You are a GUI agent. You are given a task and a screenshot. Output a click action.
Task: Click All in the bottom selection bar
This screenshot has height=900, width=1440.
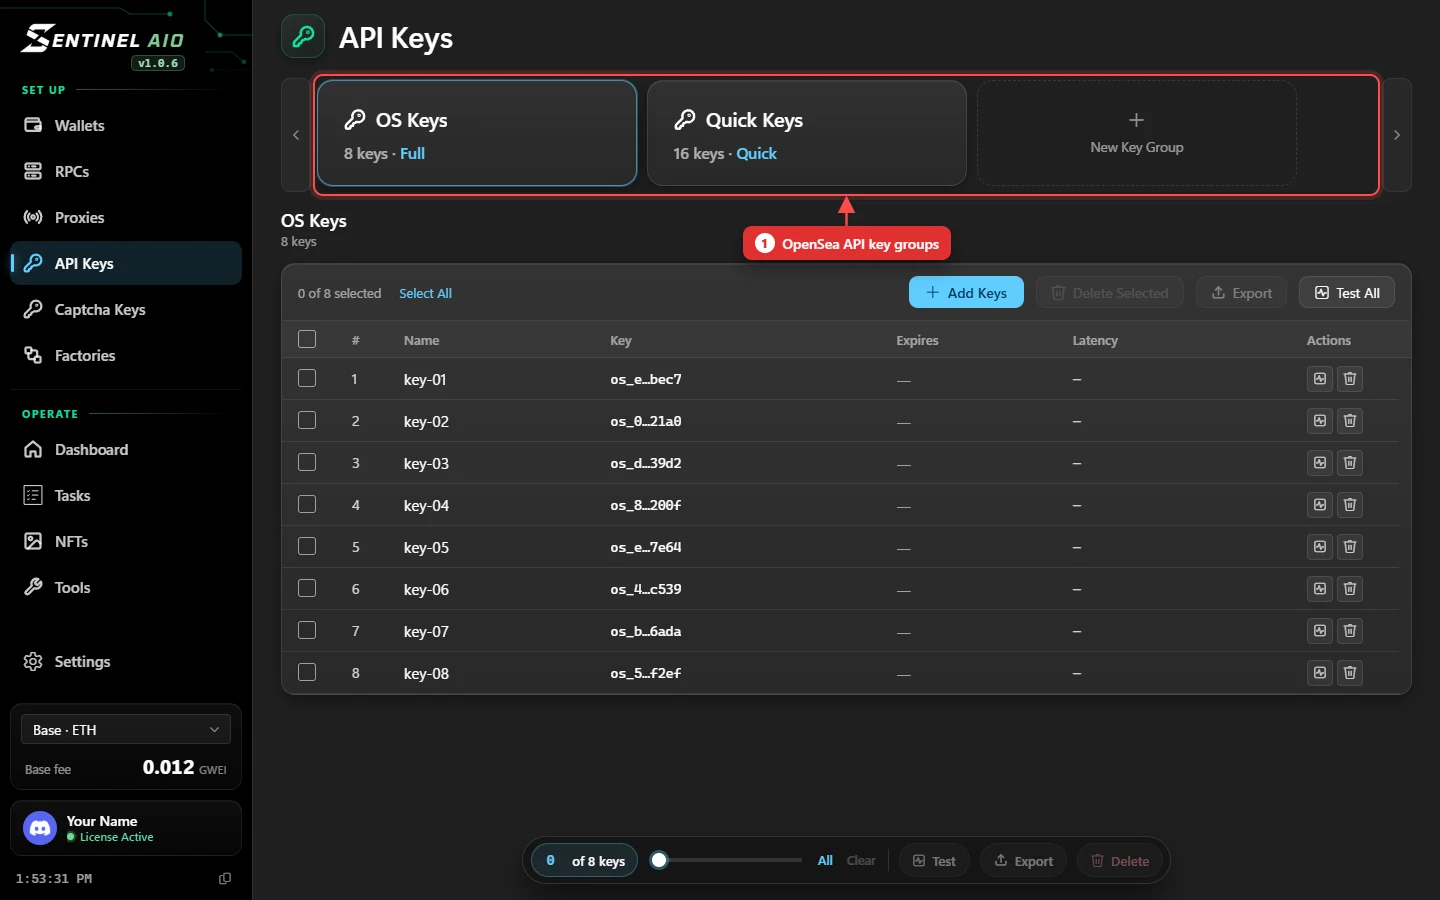tap(825, 860)
